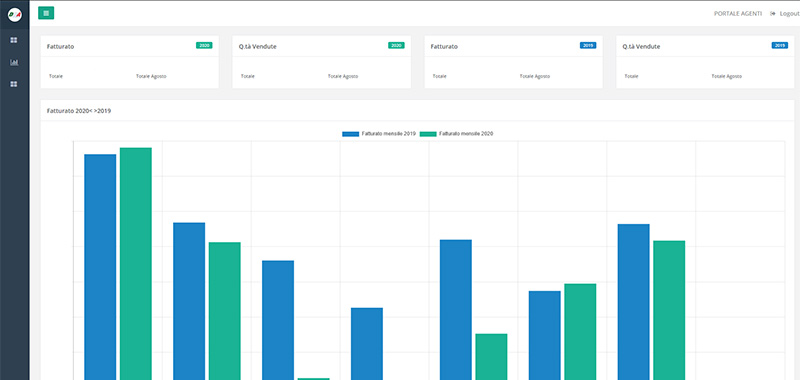The width and height of the screenshot is (800, 380).
Task: Toggle Fatturato mensile 2019 legend swatch
Action: (x=351, y=134)
